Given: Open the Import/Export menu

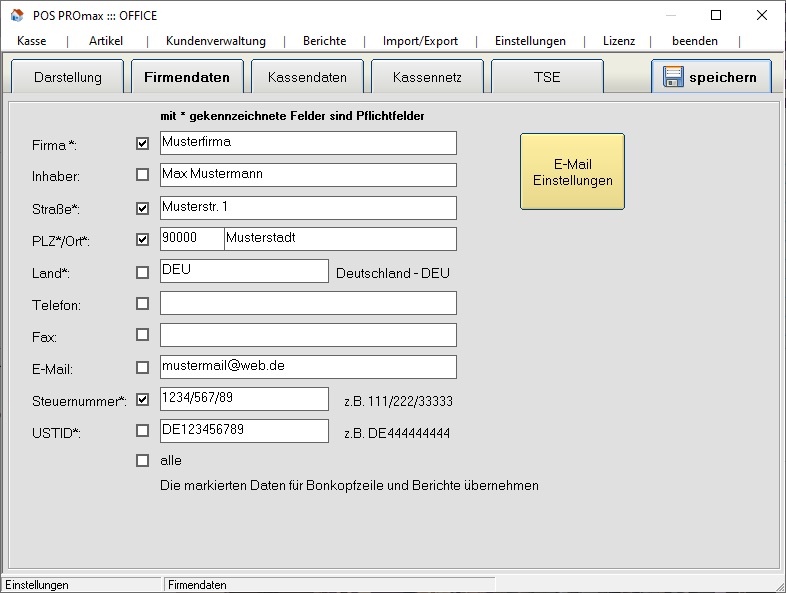Looking at the screenshot, I should click(420, 41).
